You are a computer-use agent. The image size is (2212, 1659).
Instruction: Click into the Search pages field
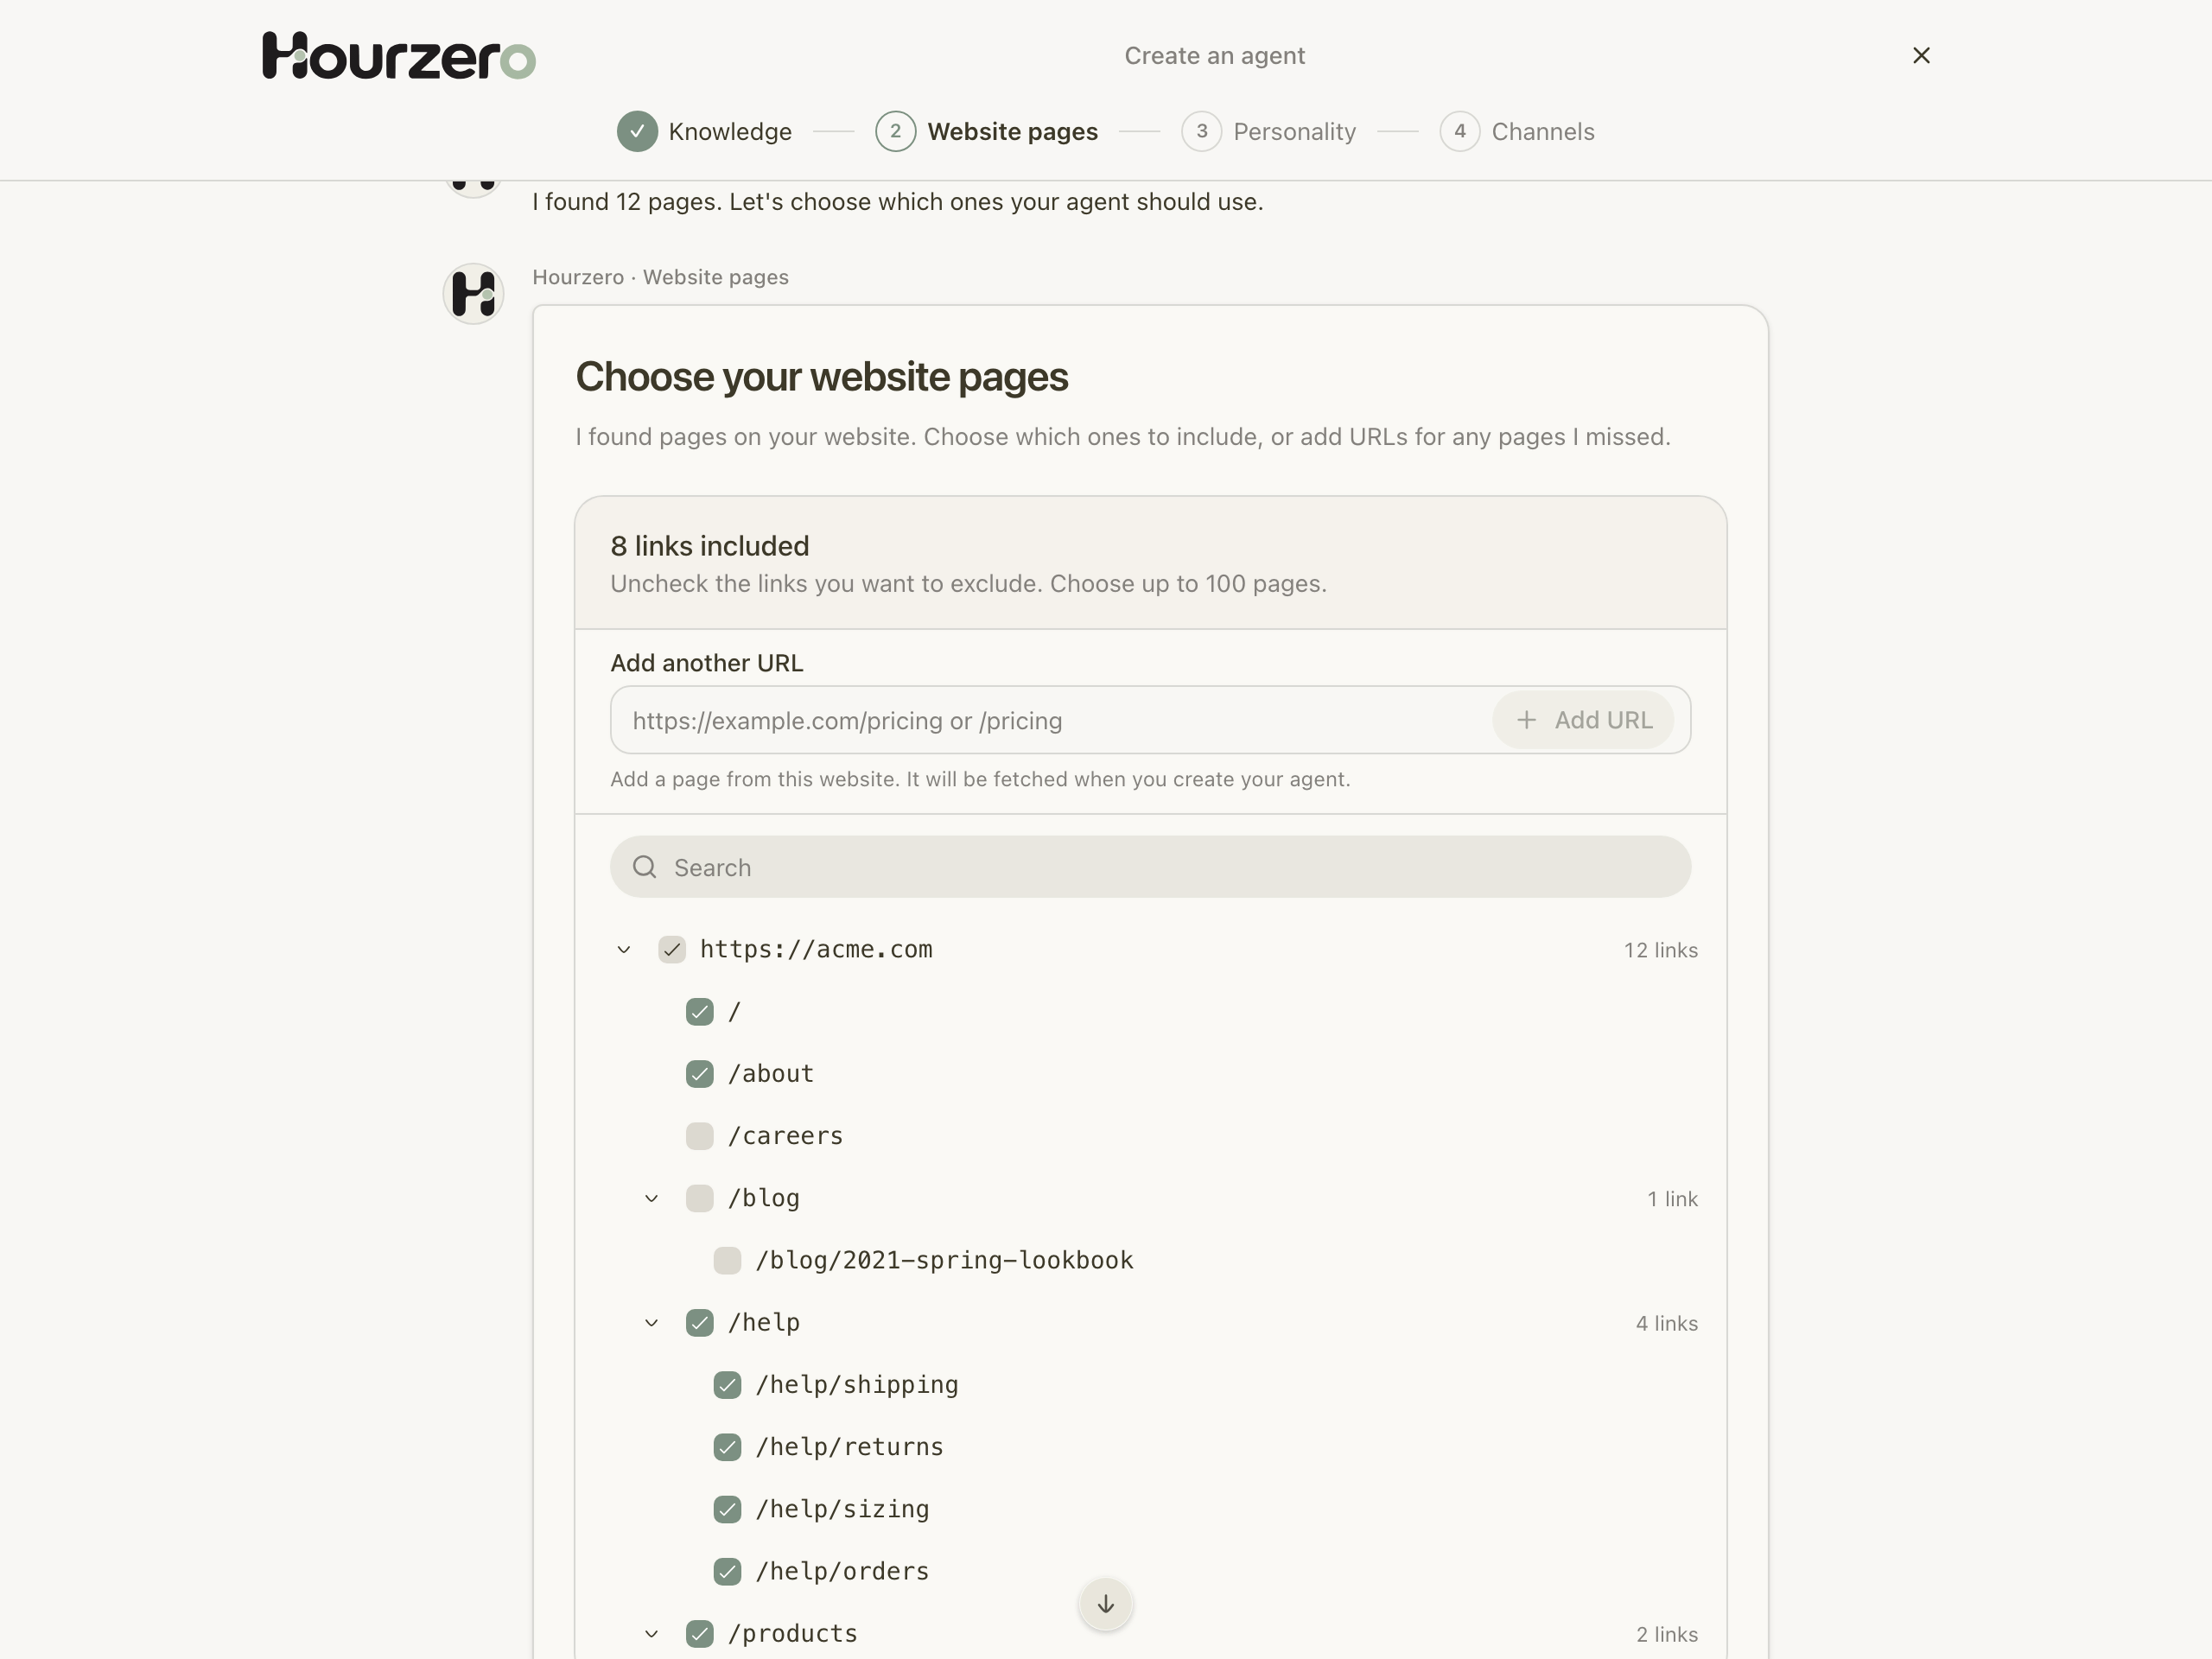[x=1150, y=867]
